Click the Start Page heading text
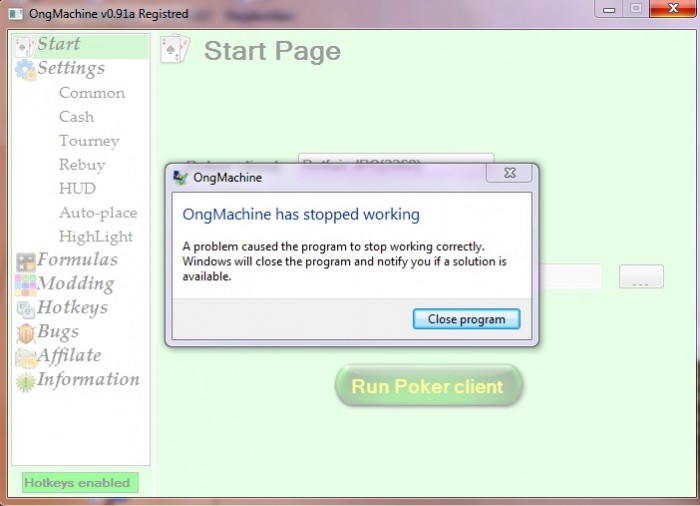Screen dimensions: 700x506 coord(272,50)
